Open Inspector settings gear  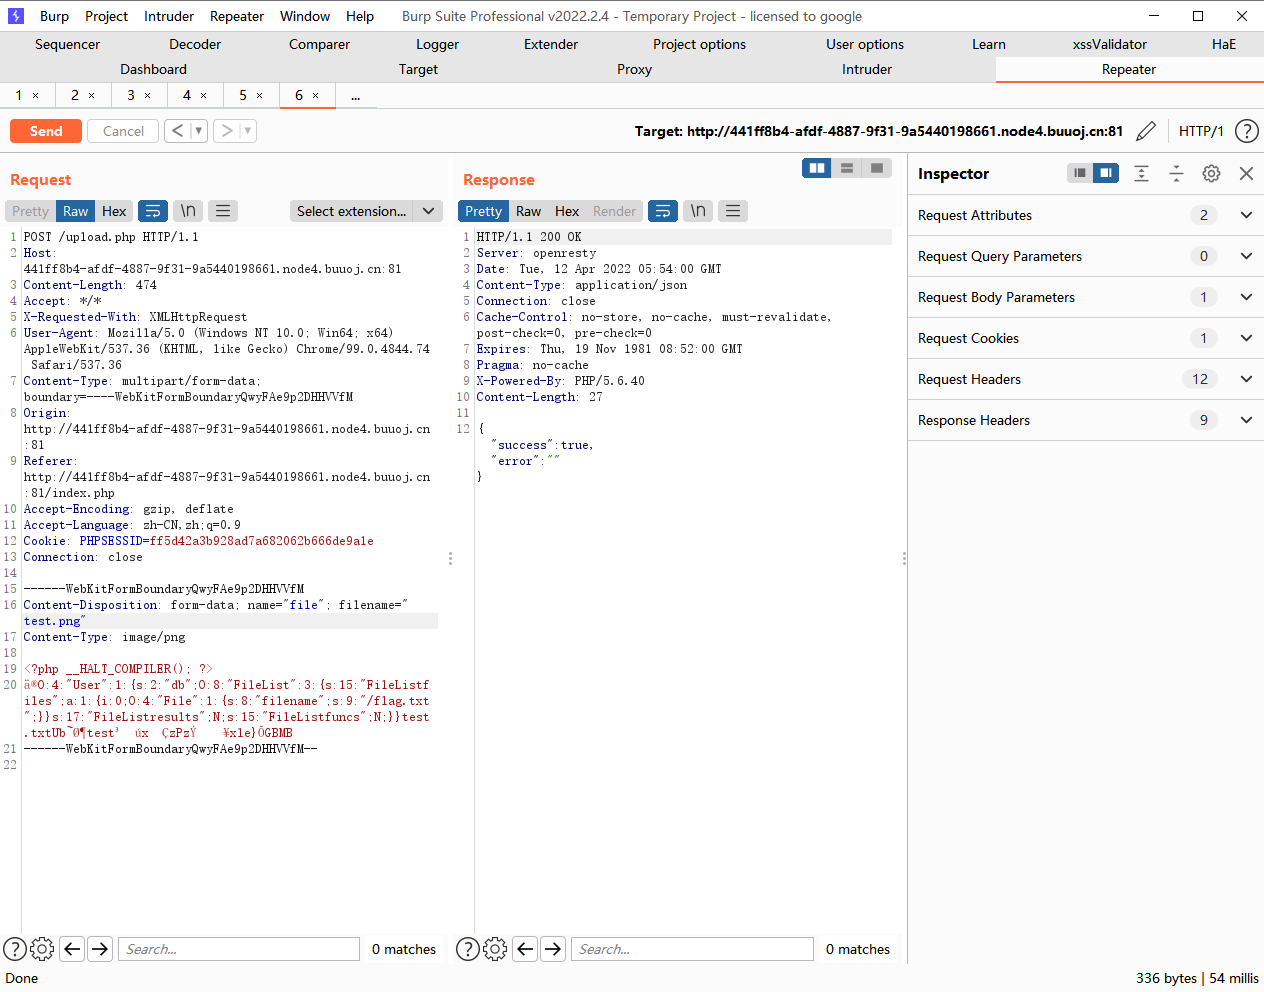tap(1211, 173)
